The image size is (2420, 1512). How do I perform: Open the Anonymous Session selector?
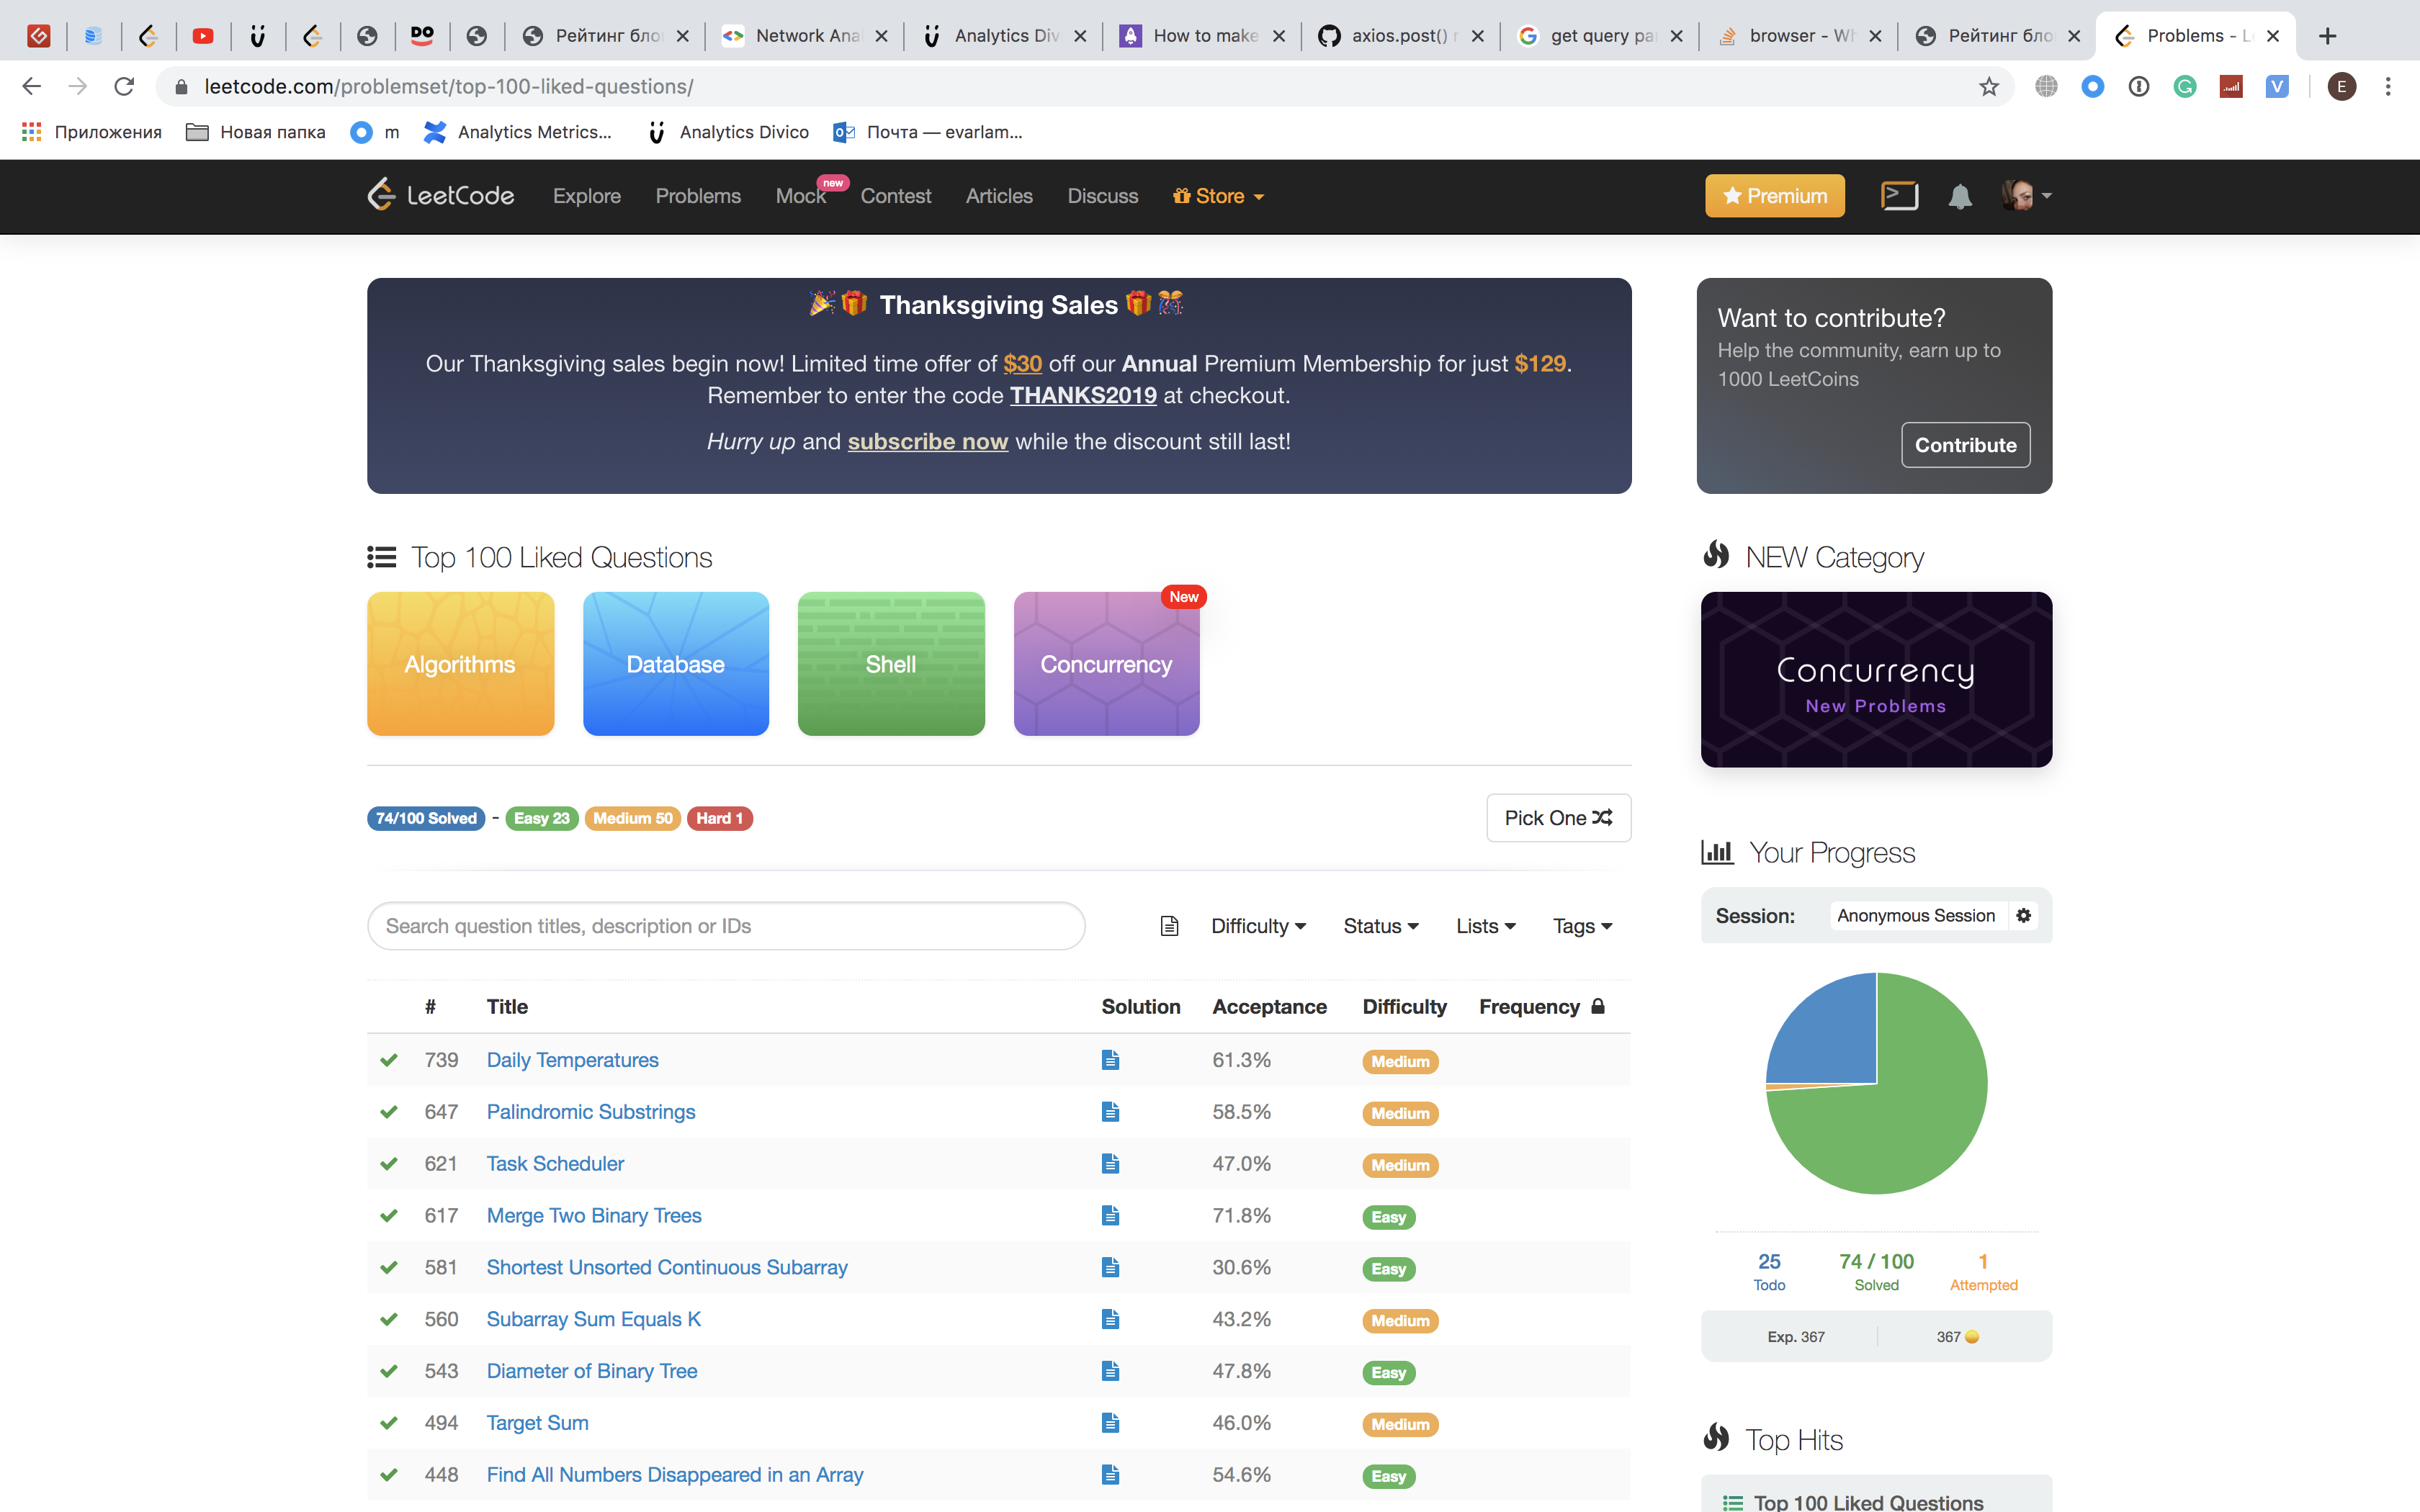tap(1917, 915)
